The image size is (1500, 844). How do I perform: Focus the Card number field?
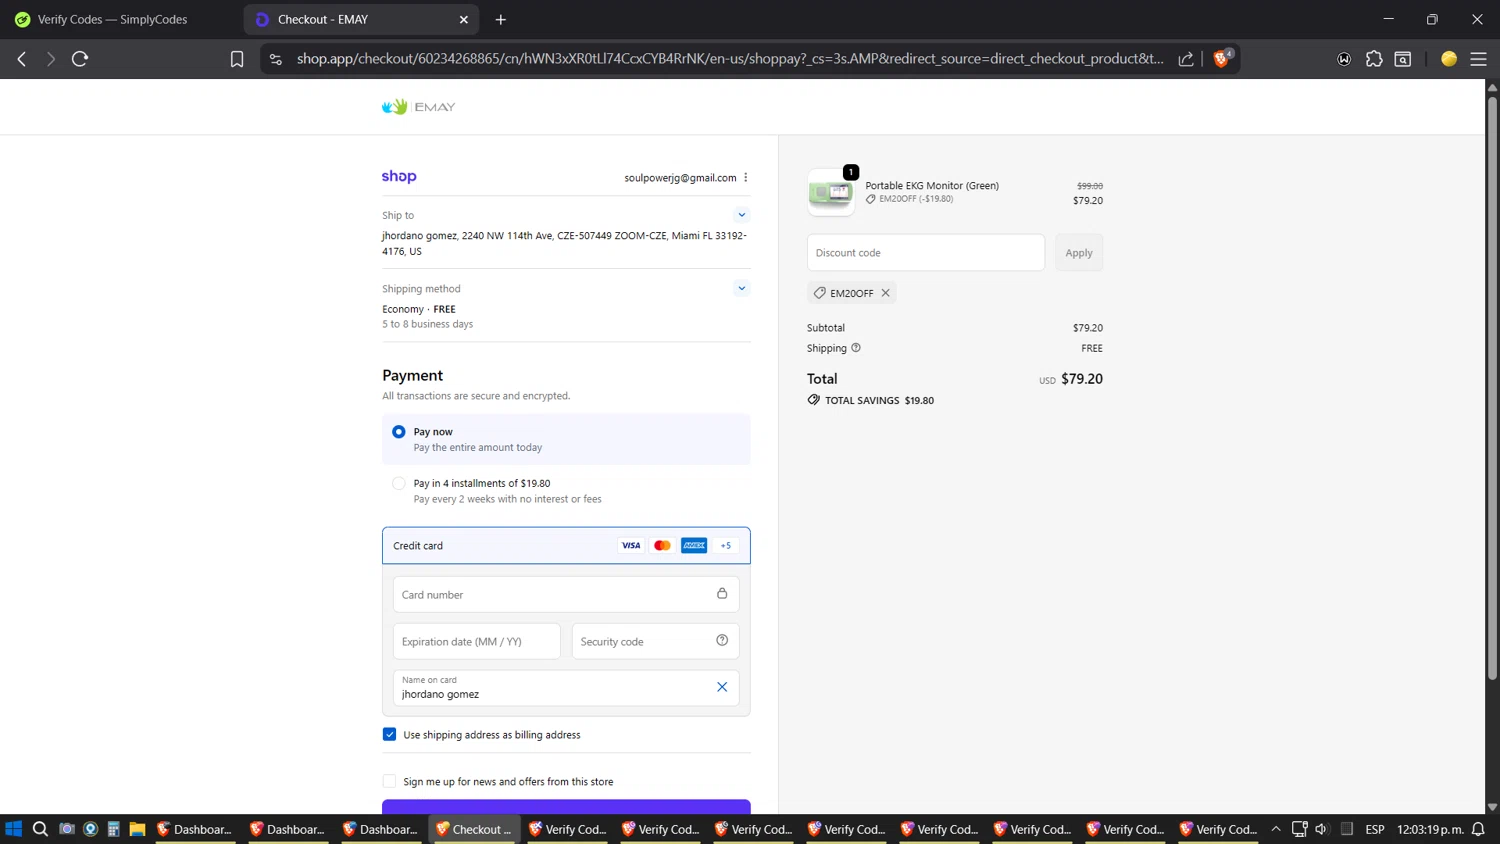[566, 594]
